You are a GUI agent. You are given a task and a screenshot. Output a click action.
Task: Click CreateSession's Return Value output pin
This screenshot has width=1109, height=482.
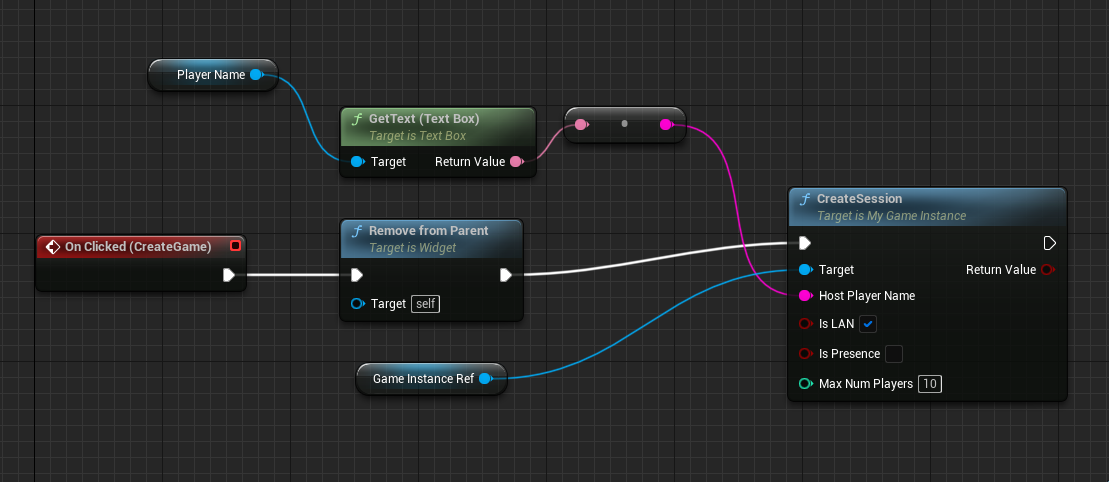(1048, 270)
